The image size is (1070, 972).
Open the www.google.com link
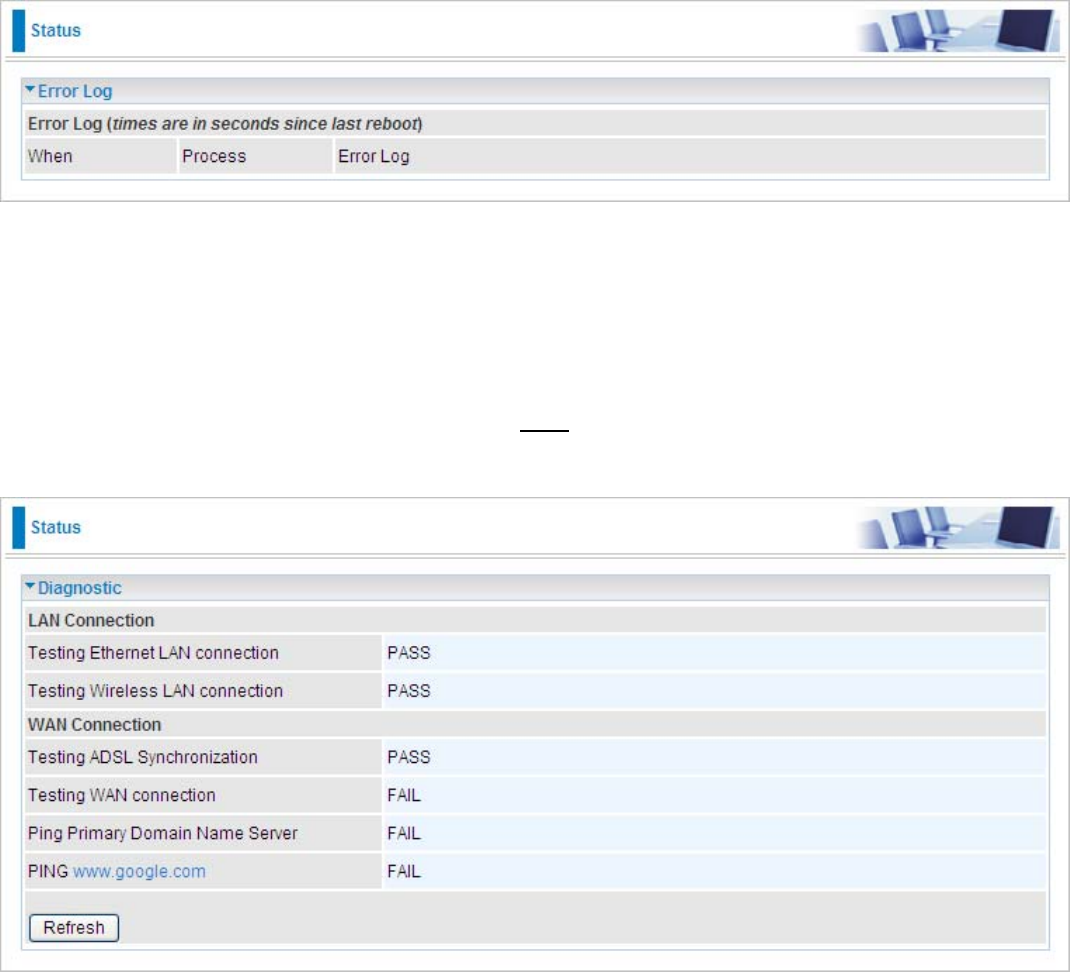(139, 872)
